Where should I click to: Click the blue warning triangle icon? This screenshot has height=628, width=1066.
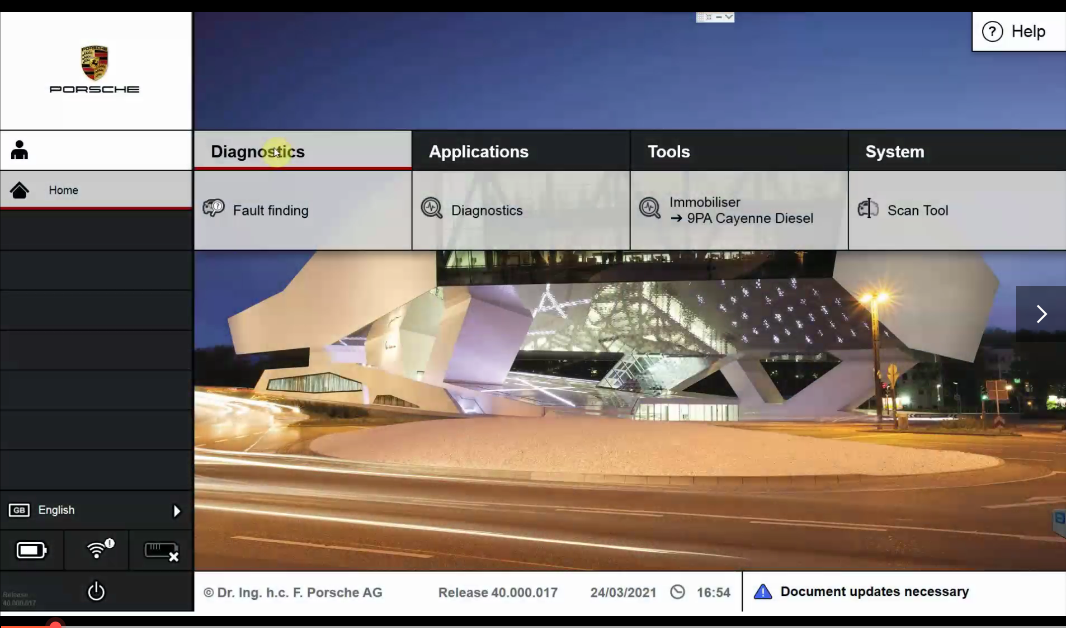pos(763,592)
